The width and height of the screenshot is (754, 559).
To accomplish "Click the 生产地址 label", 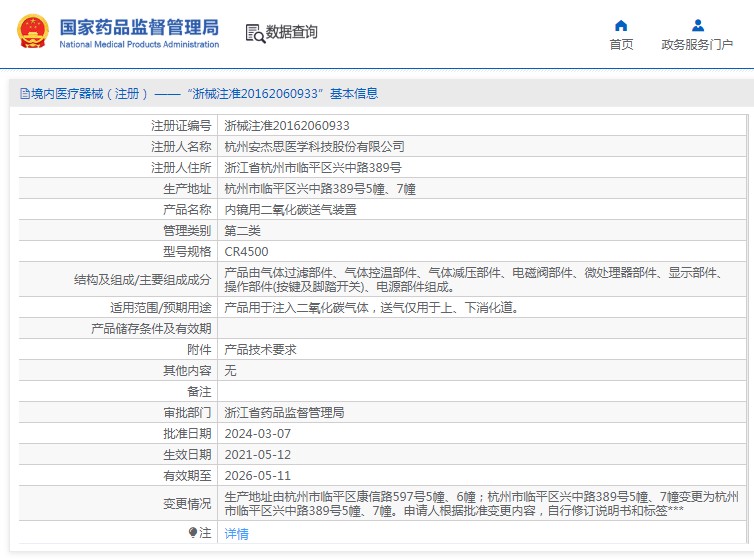I will click(188, 189).
